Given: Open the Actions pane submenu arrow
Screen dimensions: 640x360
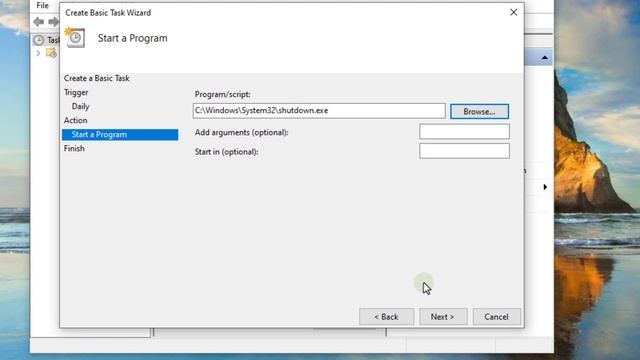Looking at the screenshot, I should [x=545, y=187].
